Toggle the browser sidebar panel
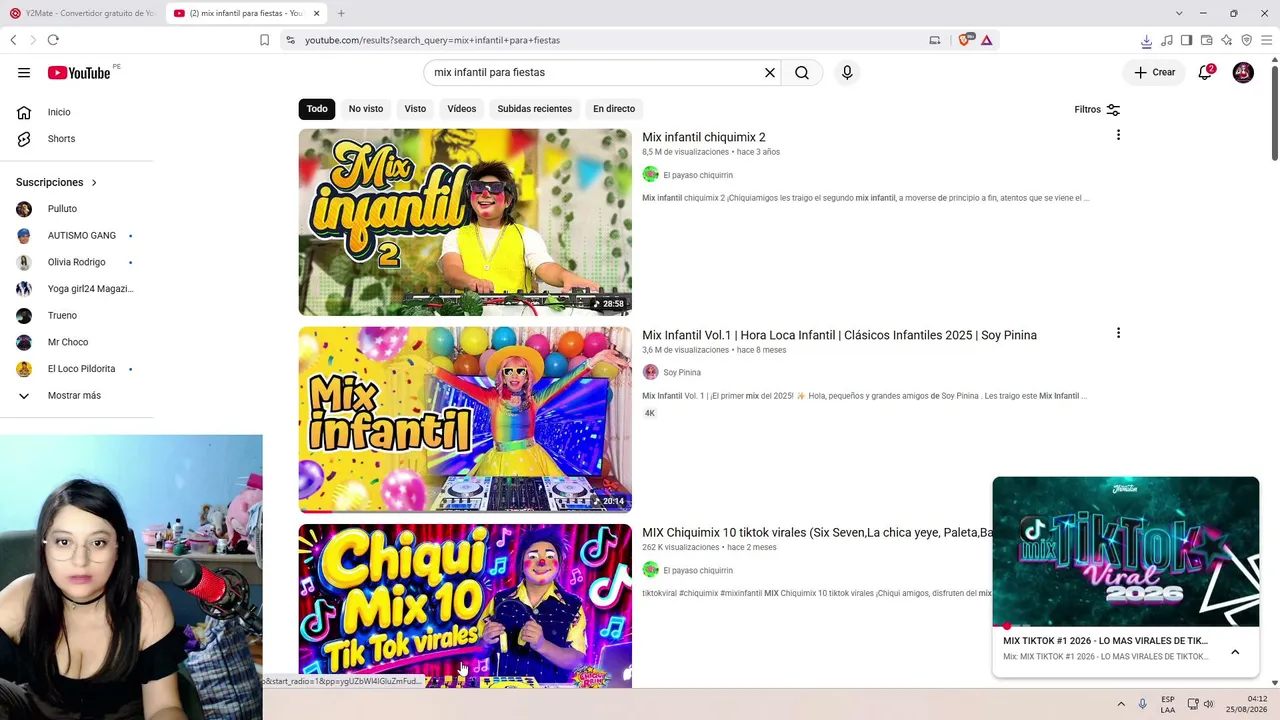 point(1186,40)
